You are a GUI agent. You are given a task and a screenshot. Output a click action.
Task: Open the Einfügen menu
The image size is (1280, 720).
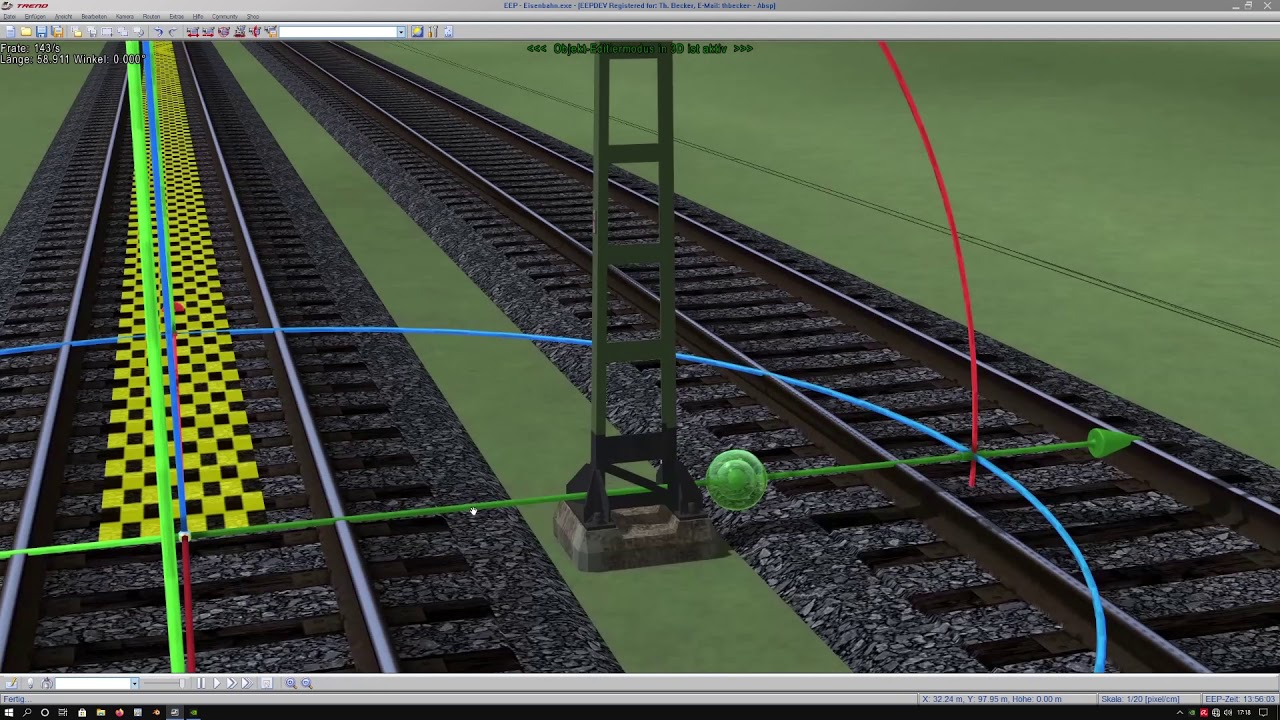35,17
